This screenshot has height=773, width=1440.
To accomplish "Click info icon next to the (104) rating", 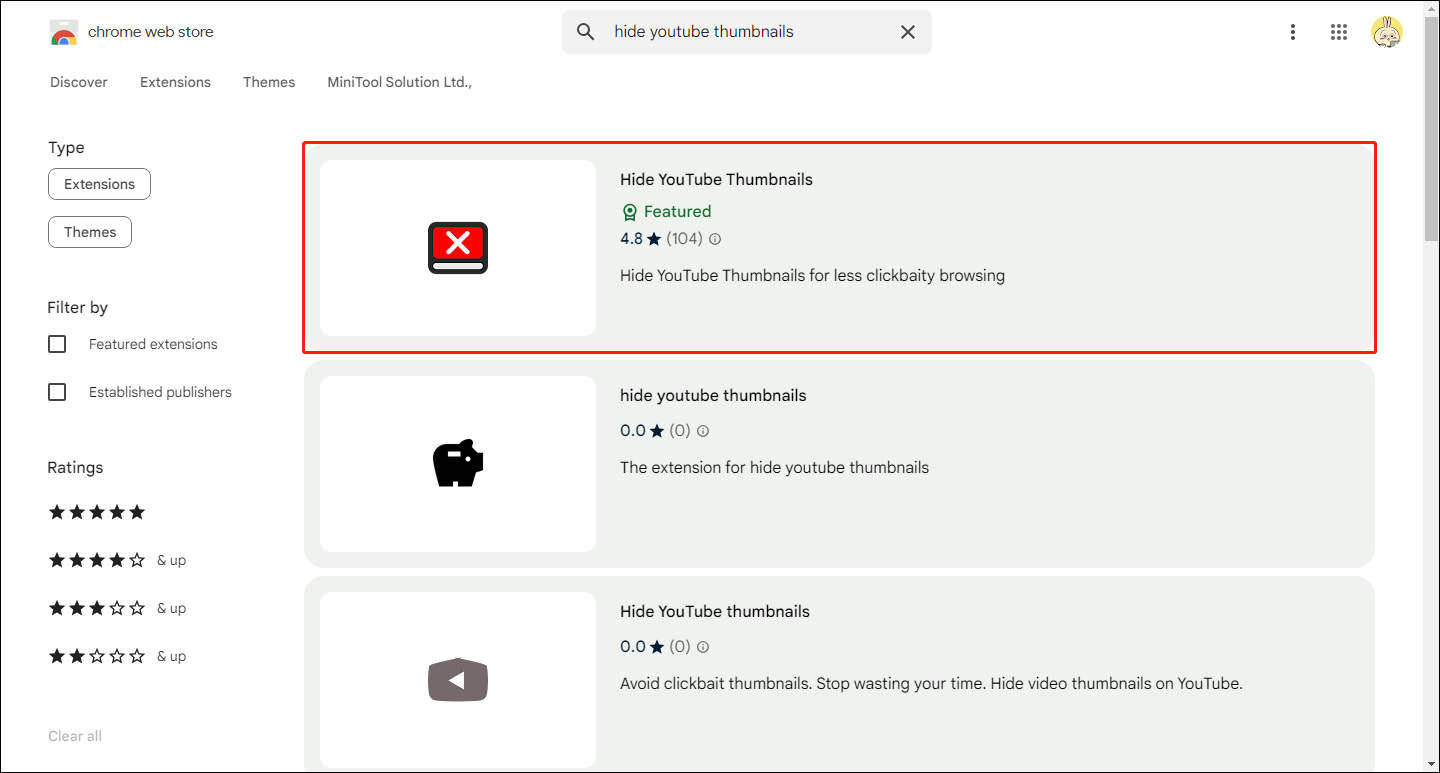I will 715,239.
